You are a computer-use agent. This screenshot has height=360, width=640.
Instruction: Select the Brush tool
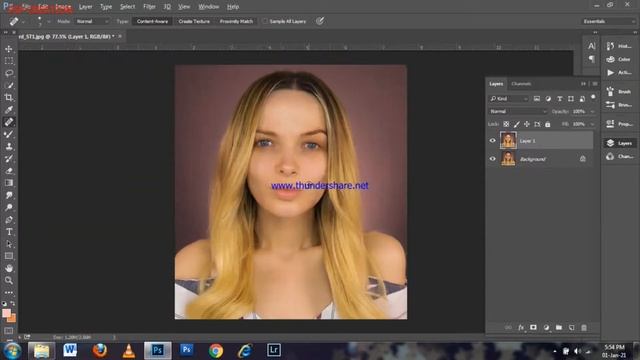point(9,134)
